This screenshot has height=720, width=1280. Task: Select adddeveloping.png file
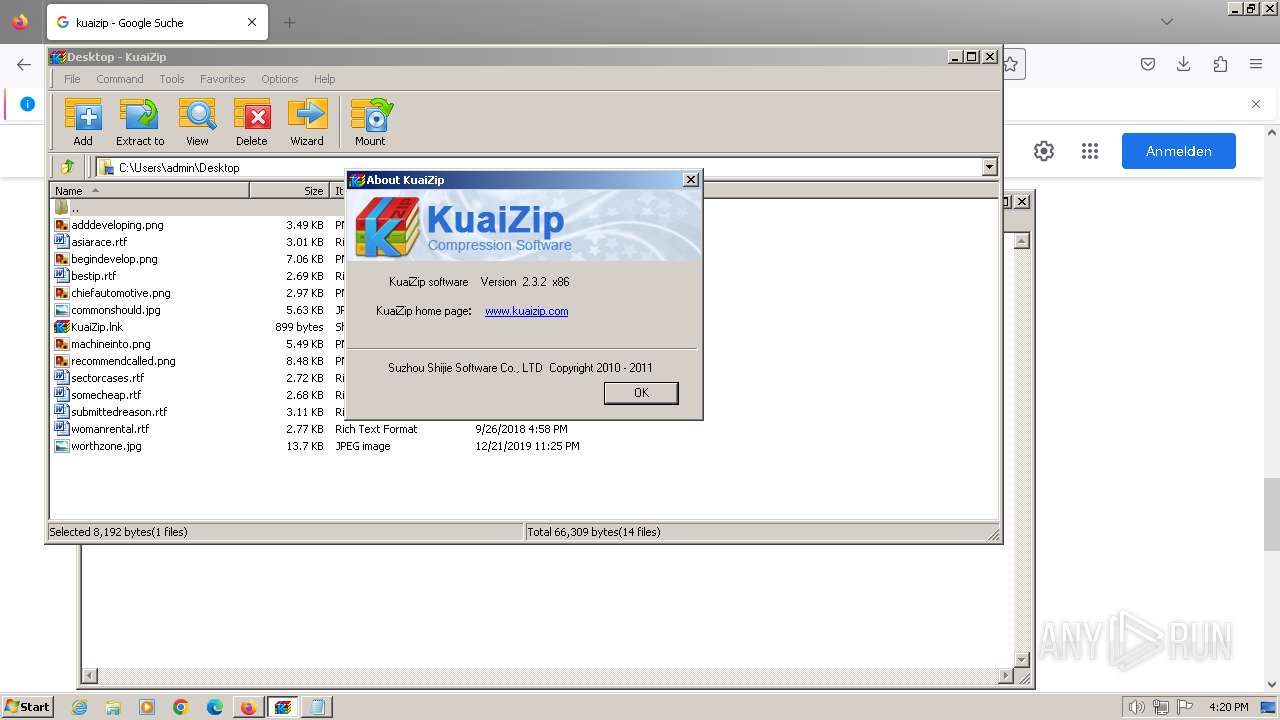coord(117,225)
